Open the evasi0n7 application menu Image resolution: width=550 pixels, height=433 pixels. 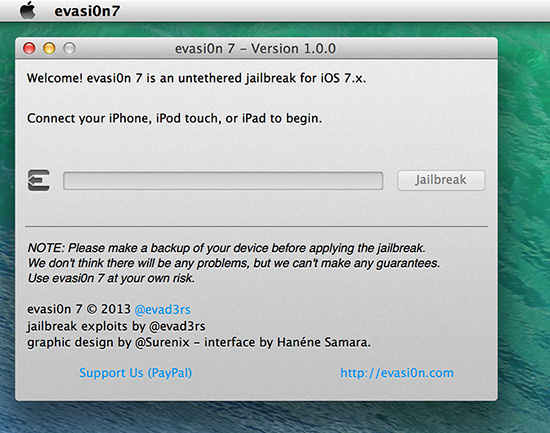pos(87,11)
